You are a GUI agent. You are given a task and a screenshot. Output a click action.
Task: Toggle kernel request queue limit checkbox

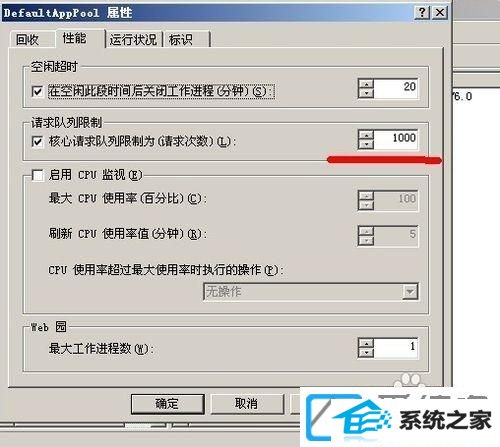tap(37, 142)
